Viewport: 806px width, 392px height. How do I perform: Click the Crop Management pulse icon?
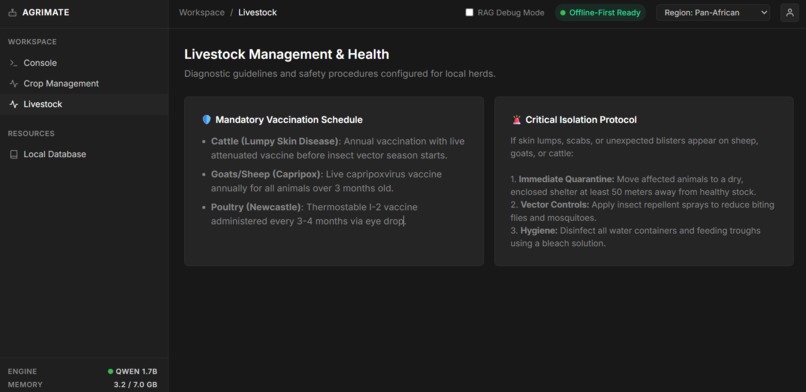click(14, 83)
